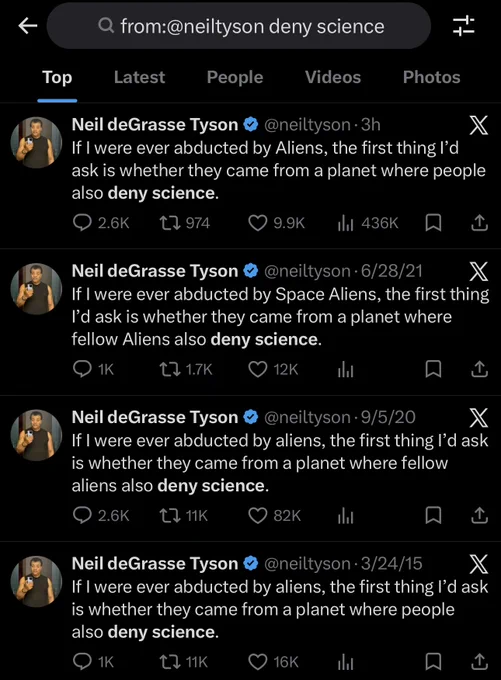Share the 9/5/20 tweet

pos(479,516)
